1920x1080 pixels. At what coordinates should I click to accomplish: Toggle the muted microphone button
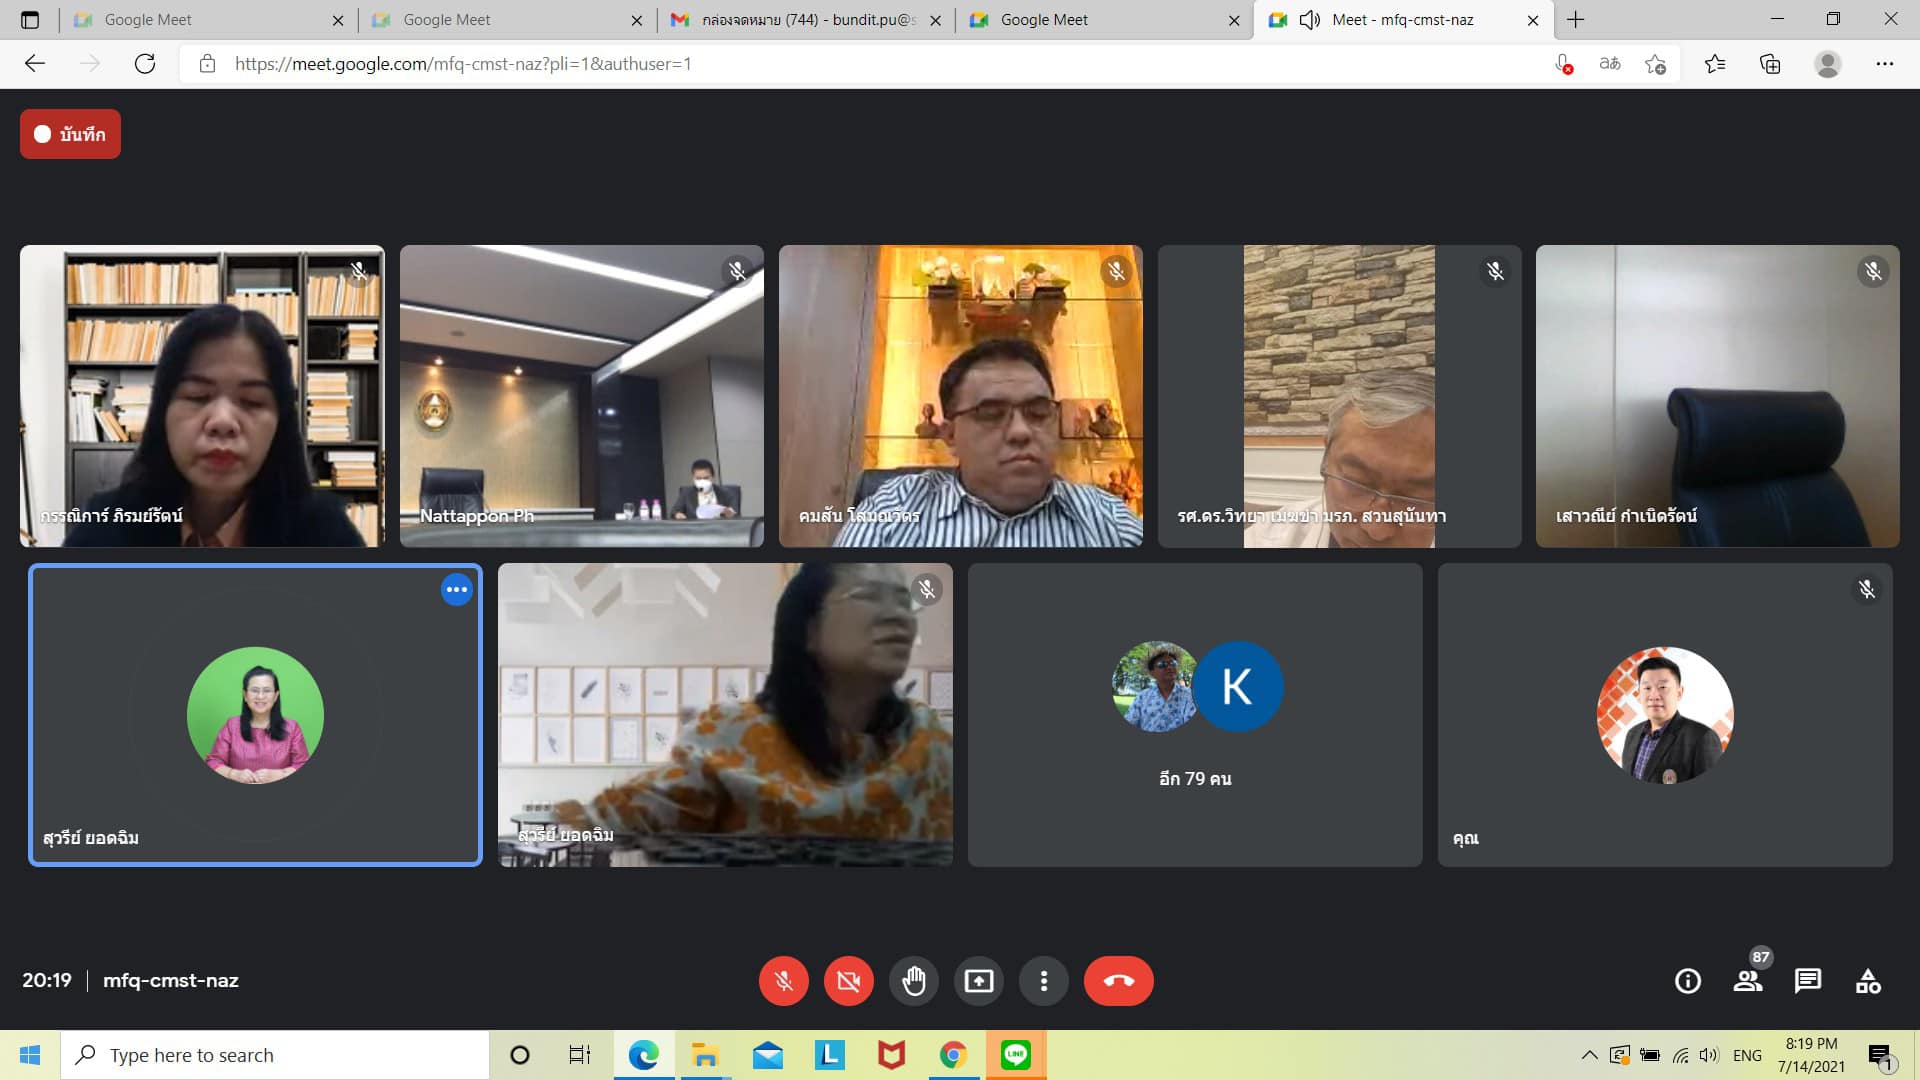783,981
